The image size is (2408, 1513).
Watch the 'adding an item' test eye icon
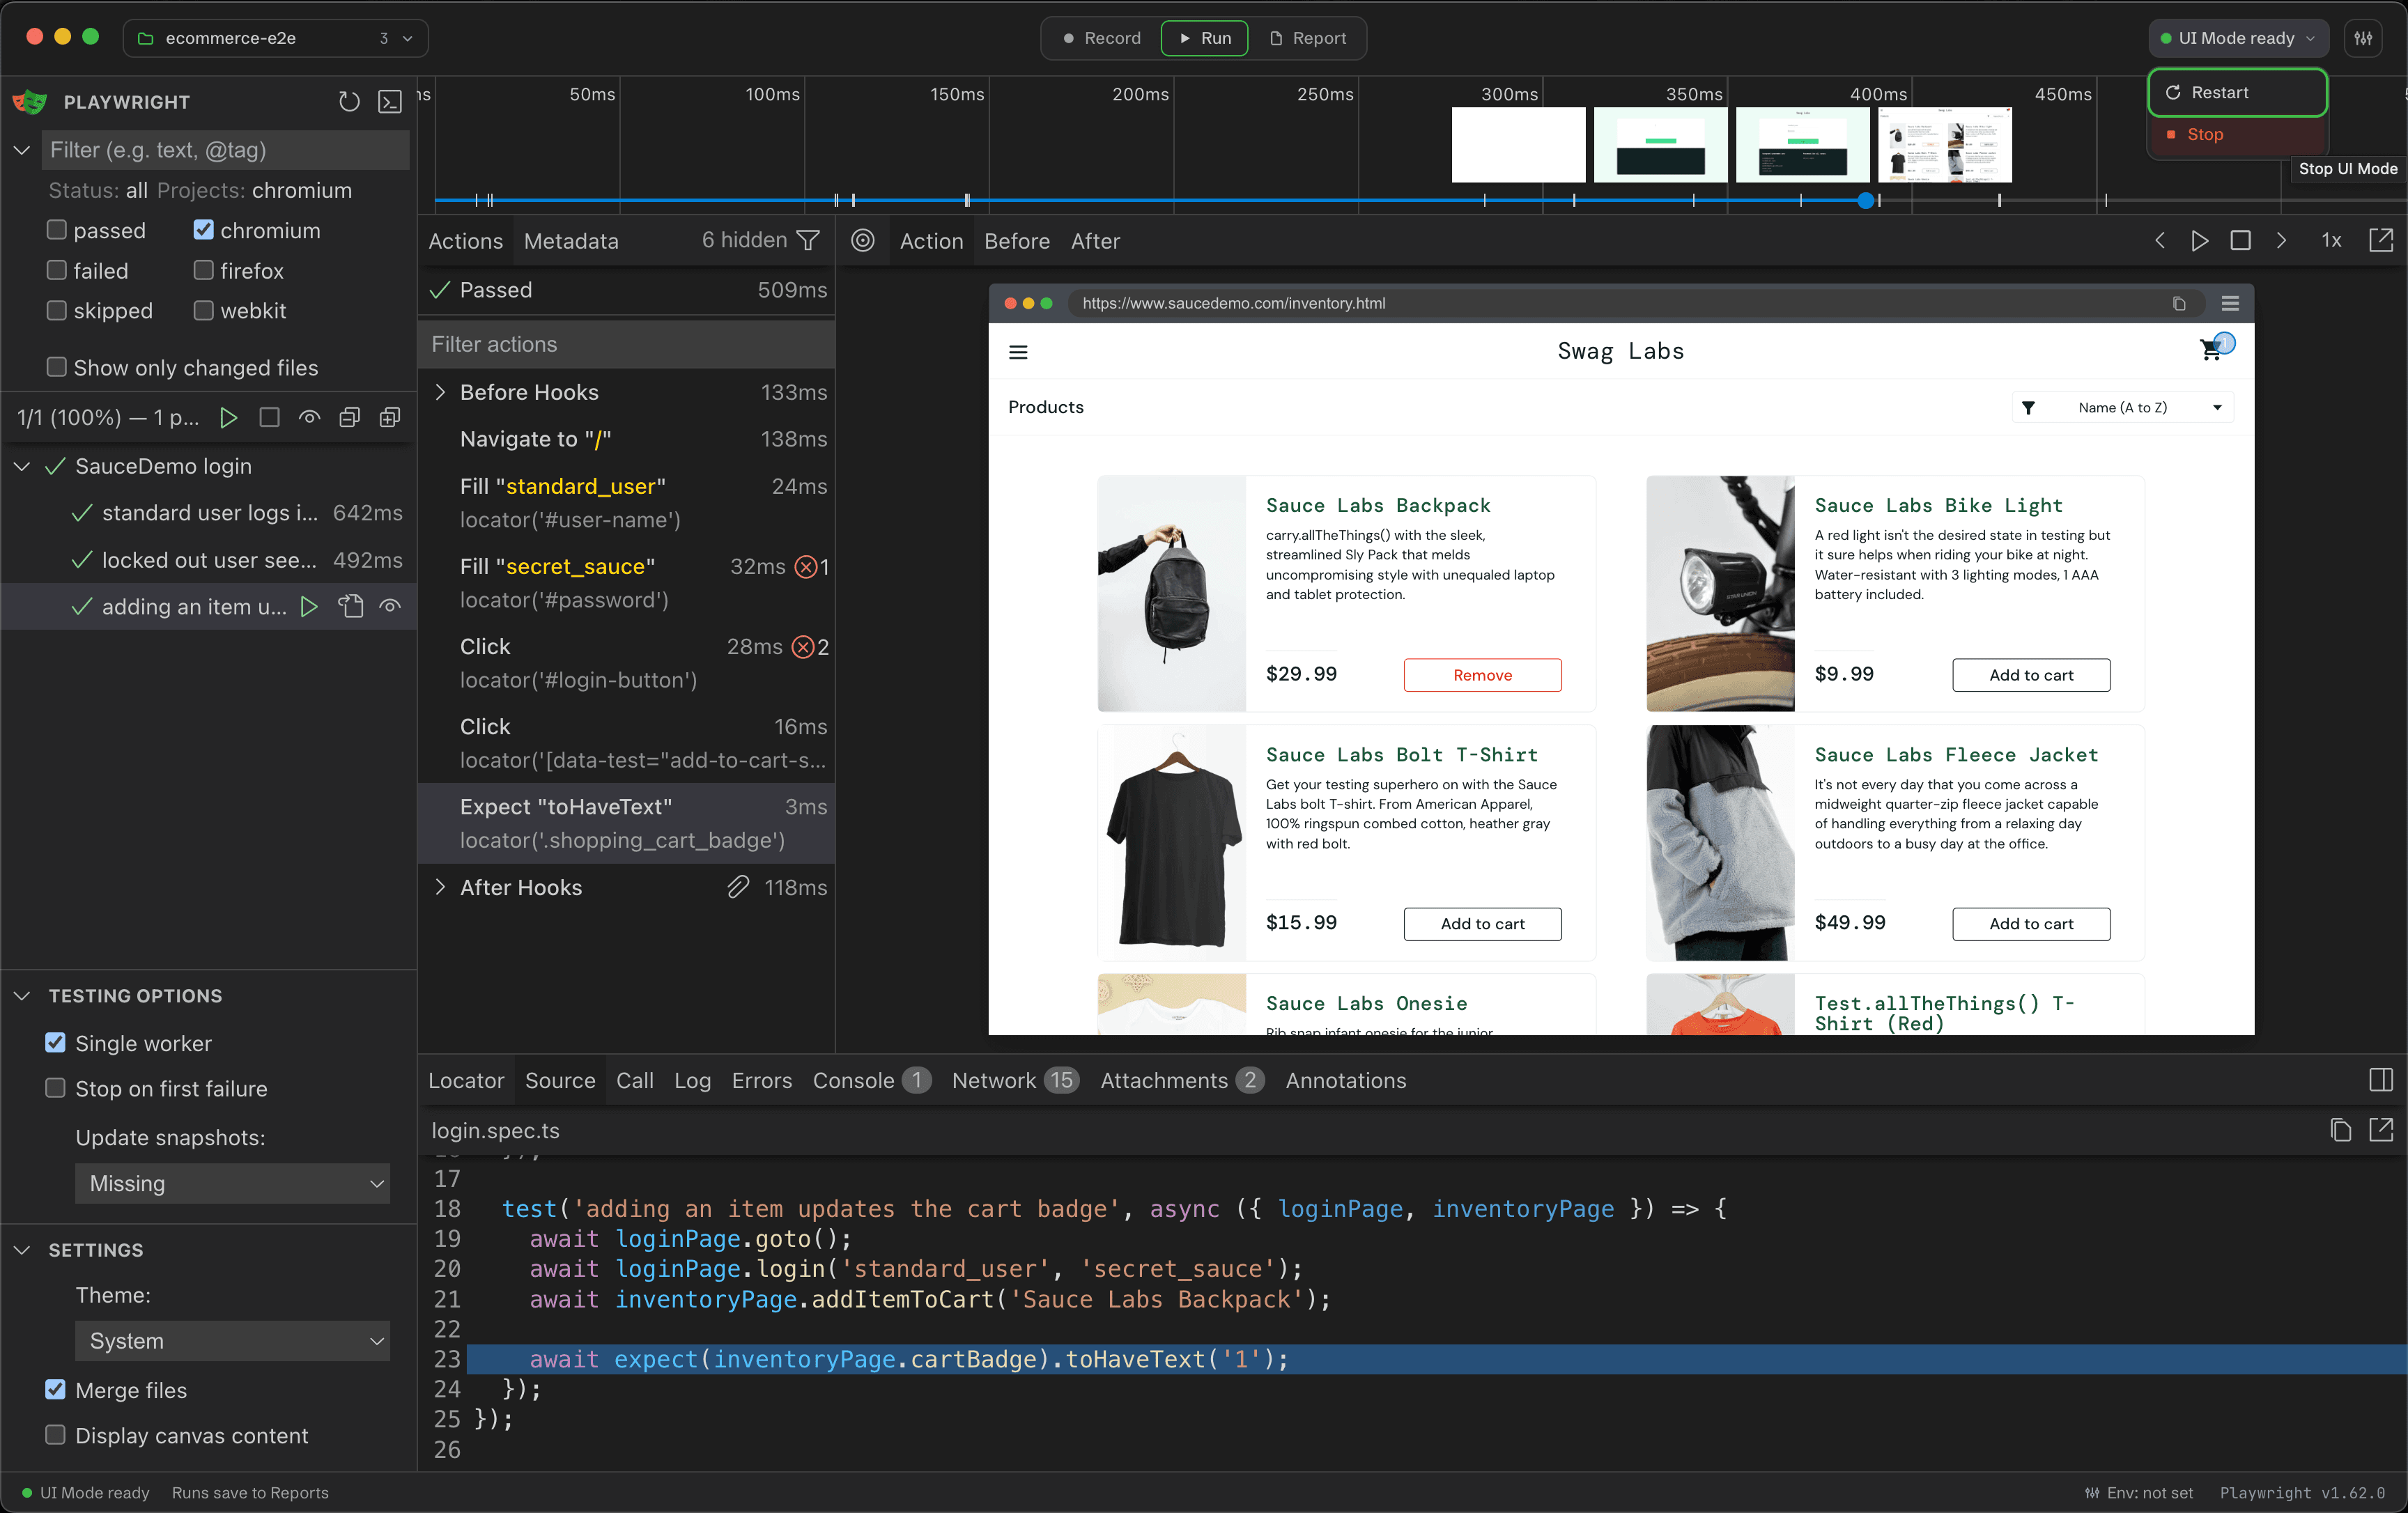coord(390,607)
